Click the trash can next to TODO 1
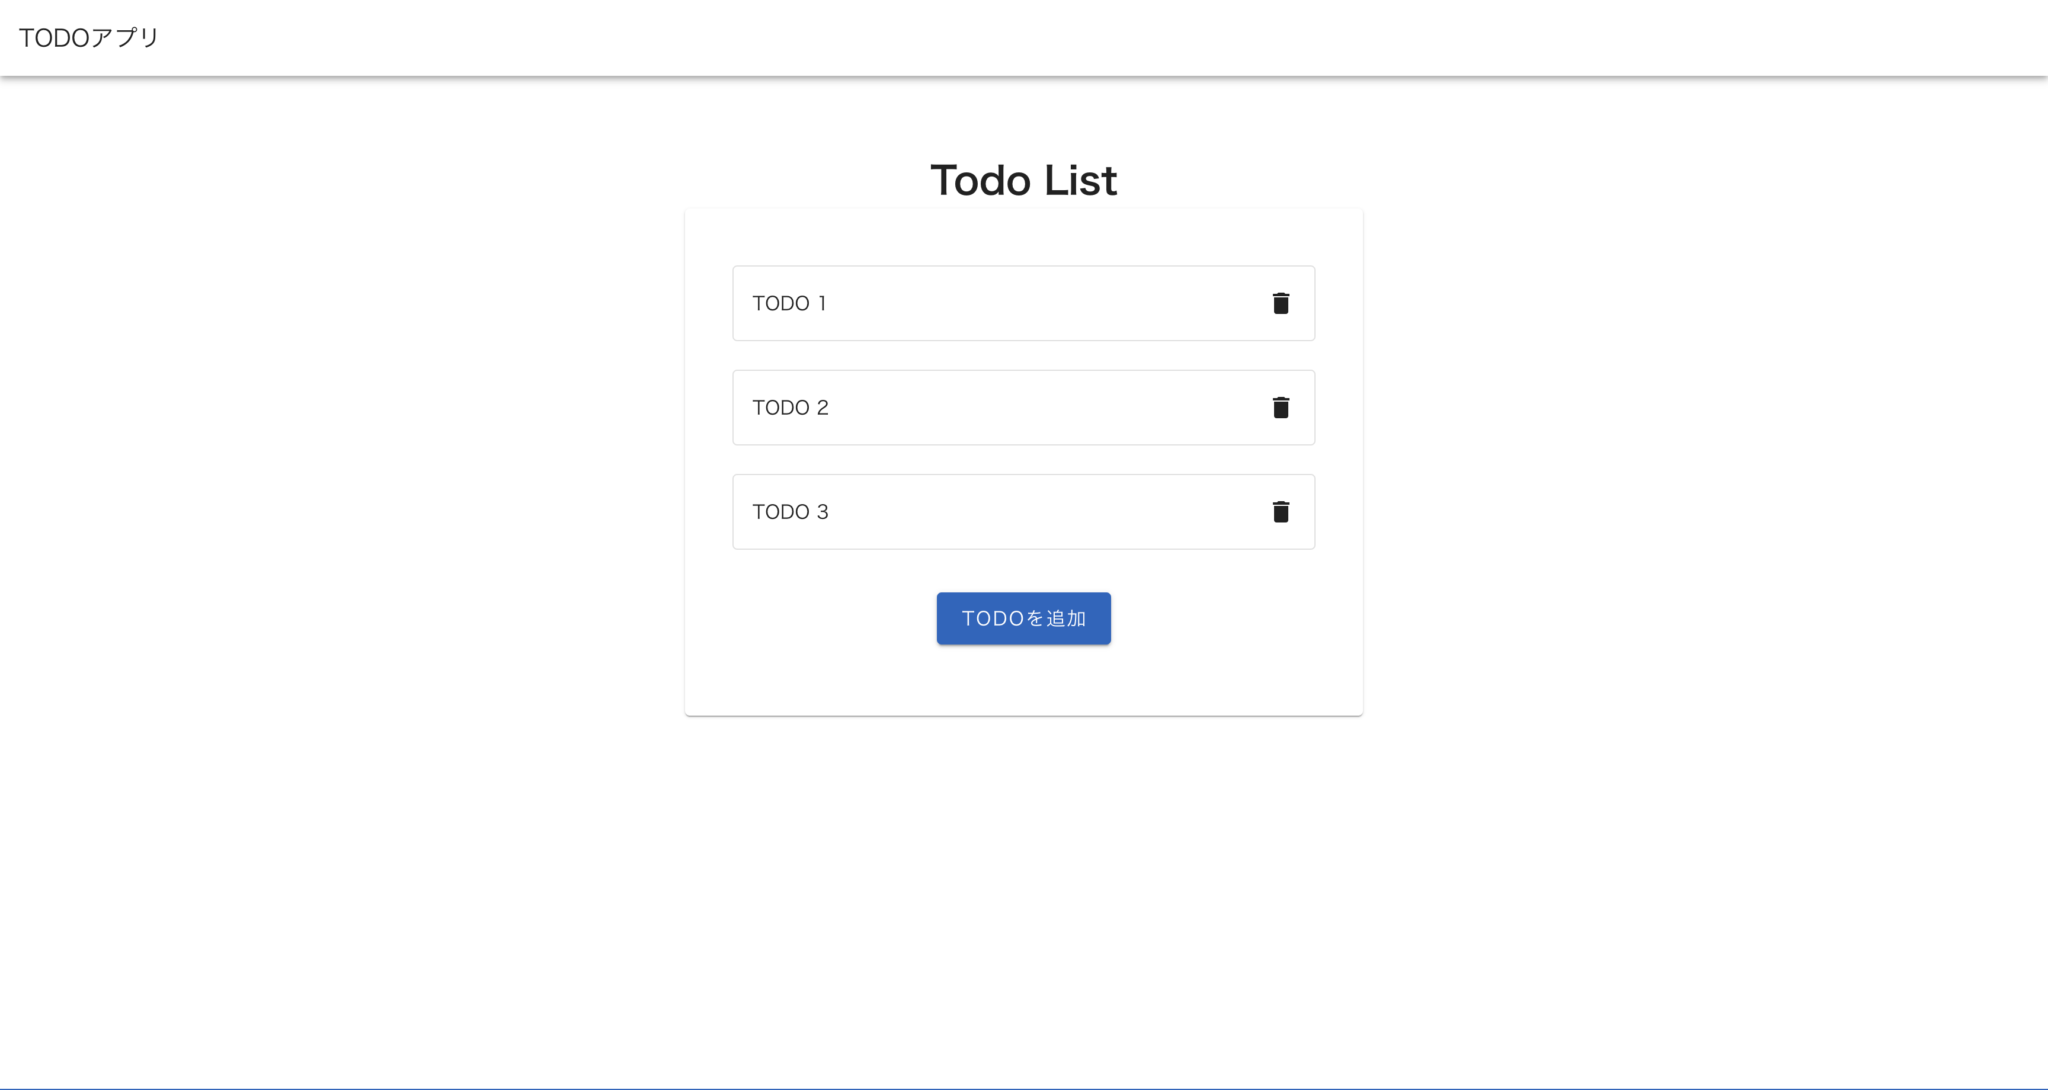 point(1281,303)
